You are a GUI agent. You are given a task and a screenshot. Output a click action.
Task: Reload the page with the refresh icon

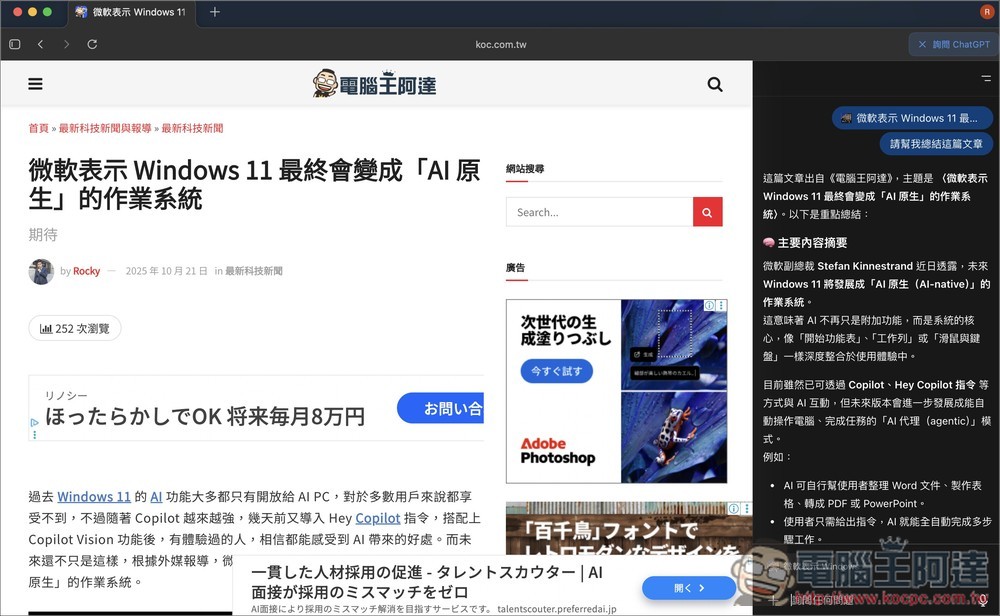(92, 44)
